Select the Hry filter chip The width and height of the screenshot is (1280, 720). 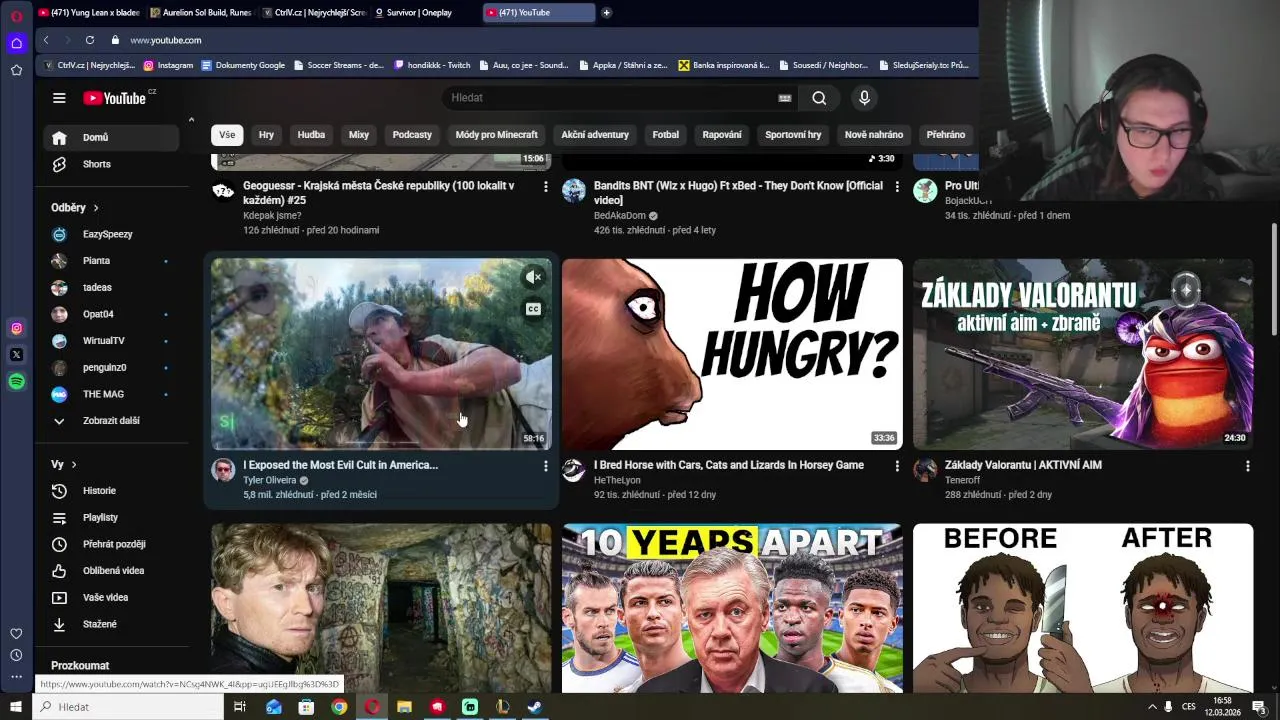pos(266,135)
